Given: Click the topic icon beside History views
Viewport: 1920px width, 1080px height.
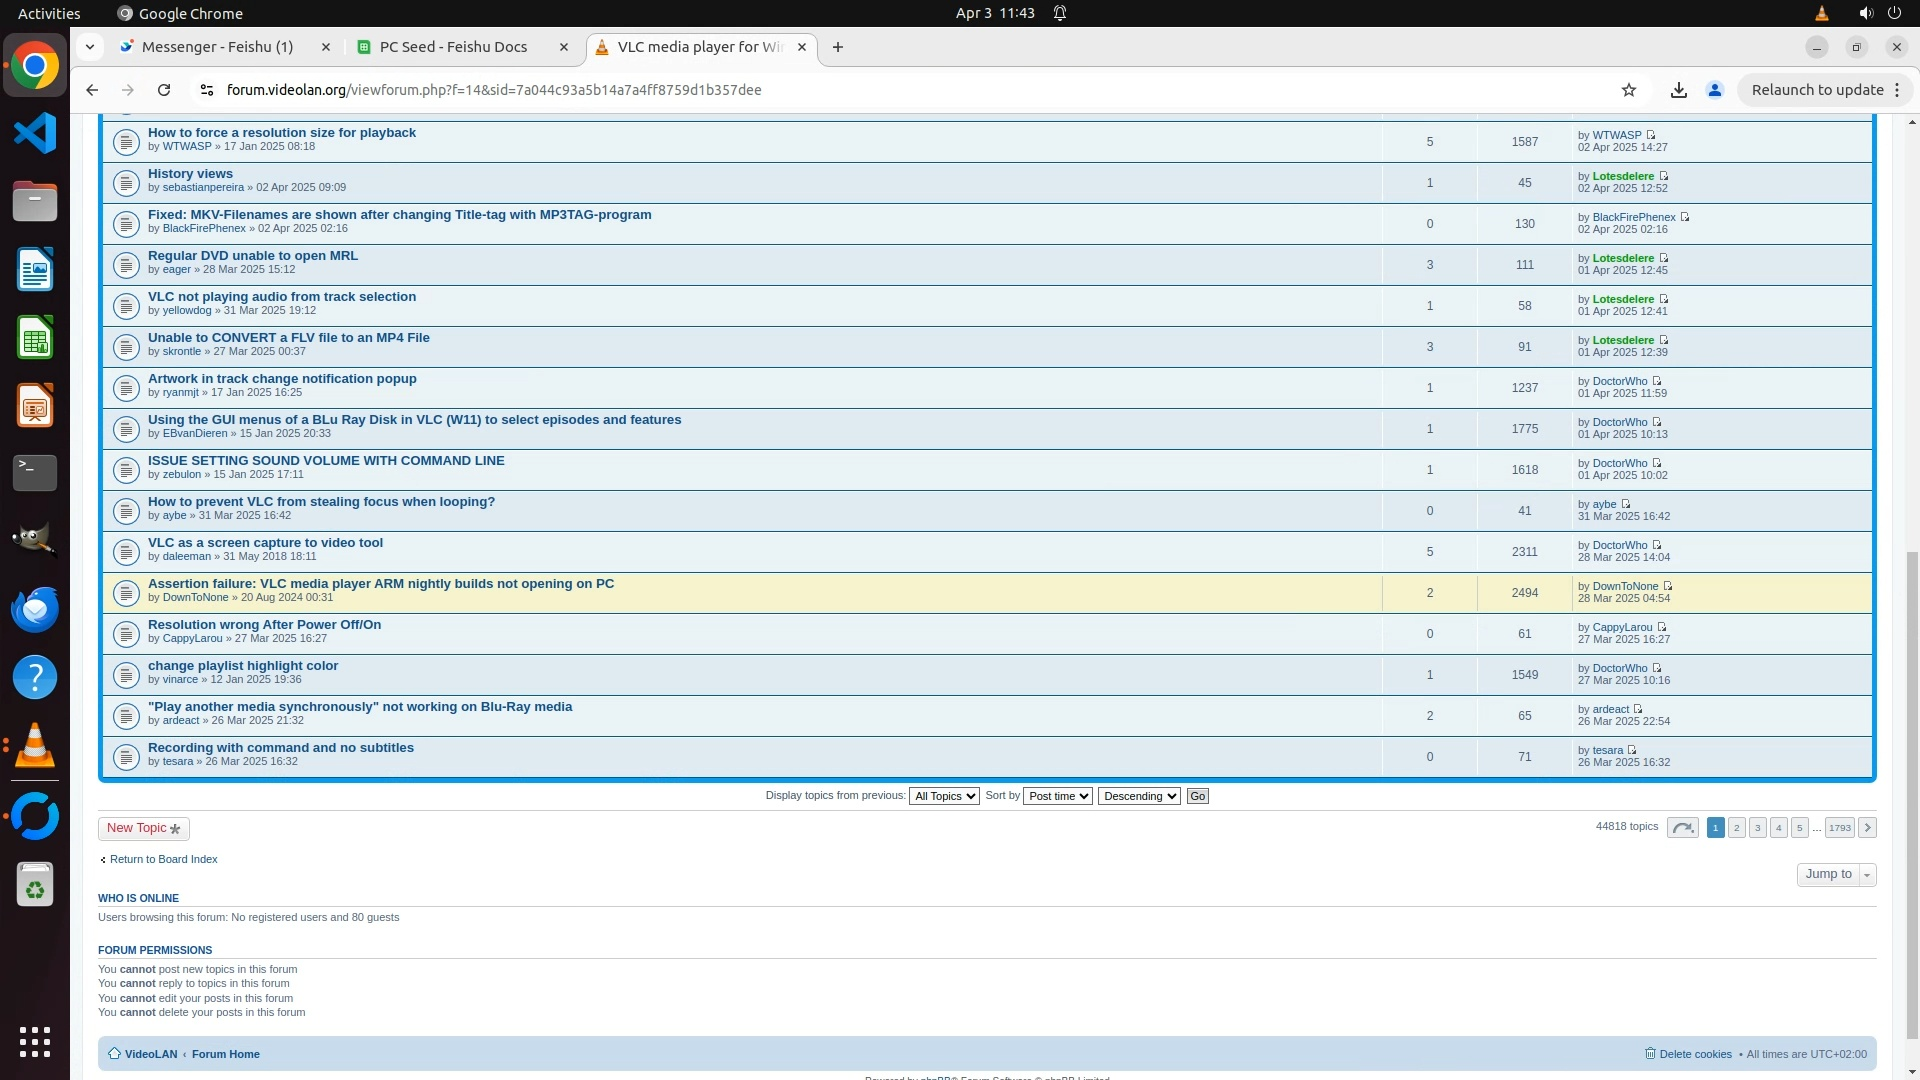Looking at the screenshot, I should tap(126, 183).
